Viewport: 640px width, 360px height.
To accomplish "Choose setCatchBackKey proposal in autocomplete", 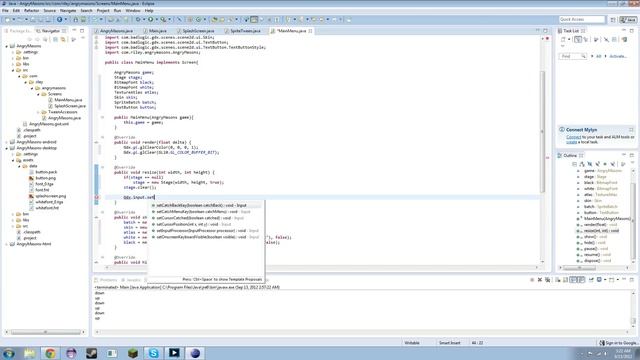I will 206,205.
